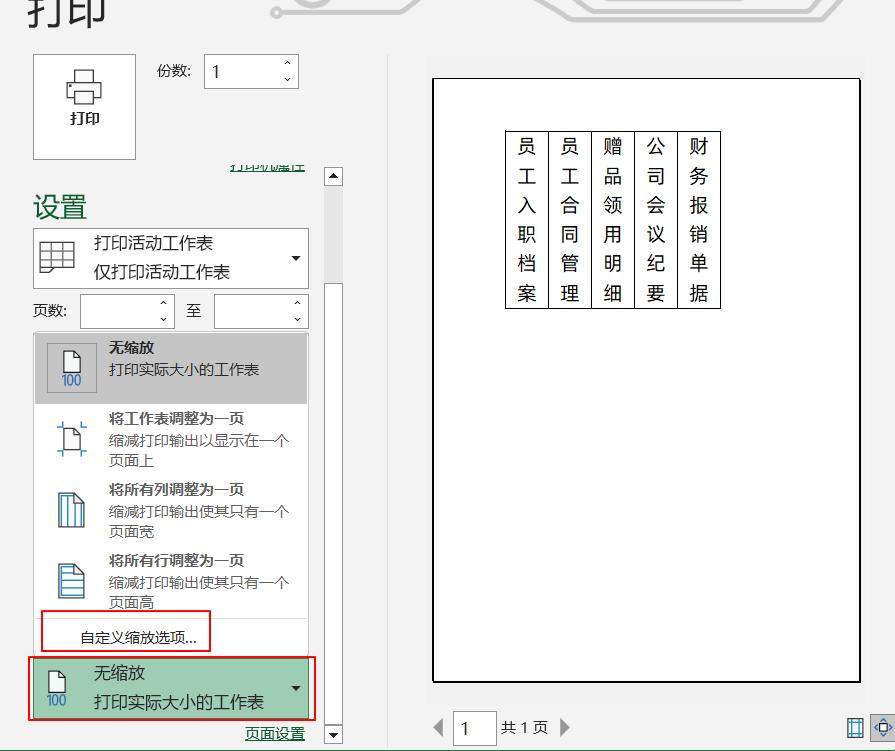Open the 页面设置 page setup link
The width and height of the screenshot is (895, 751).
click(x=275, y=733)
